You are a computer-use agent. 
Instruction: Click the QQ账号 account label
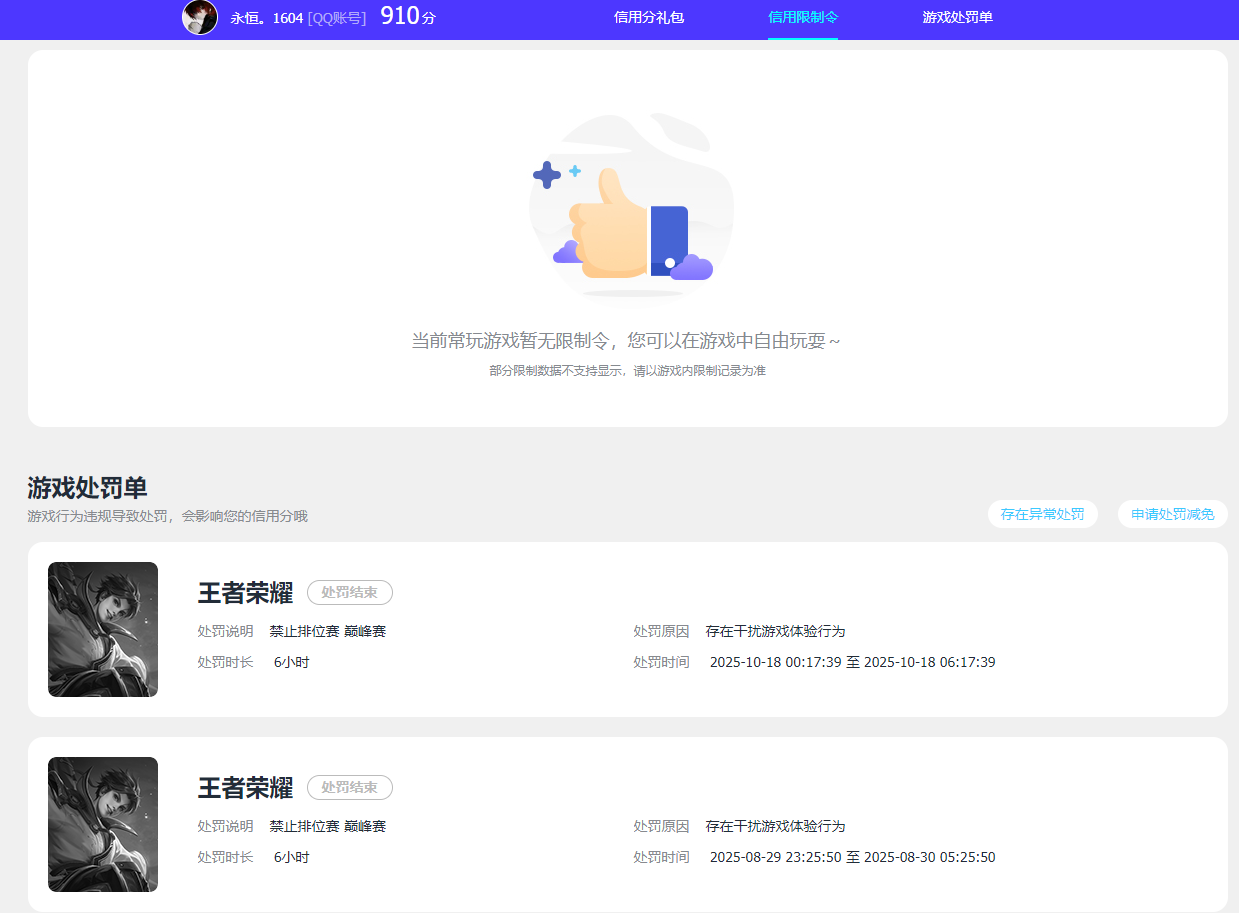click(x=336, y=19)
